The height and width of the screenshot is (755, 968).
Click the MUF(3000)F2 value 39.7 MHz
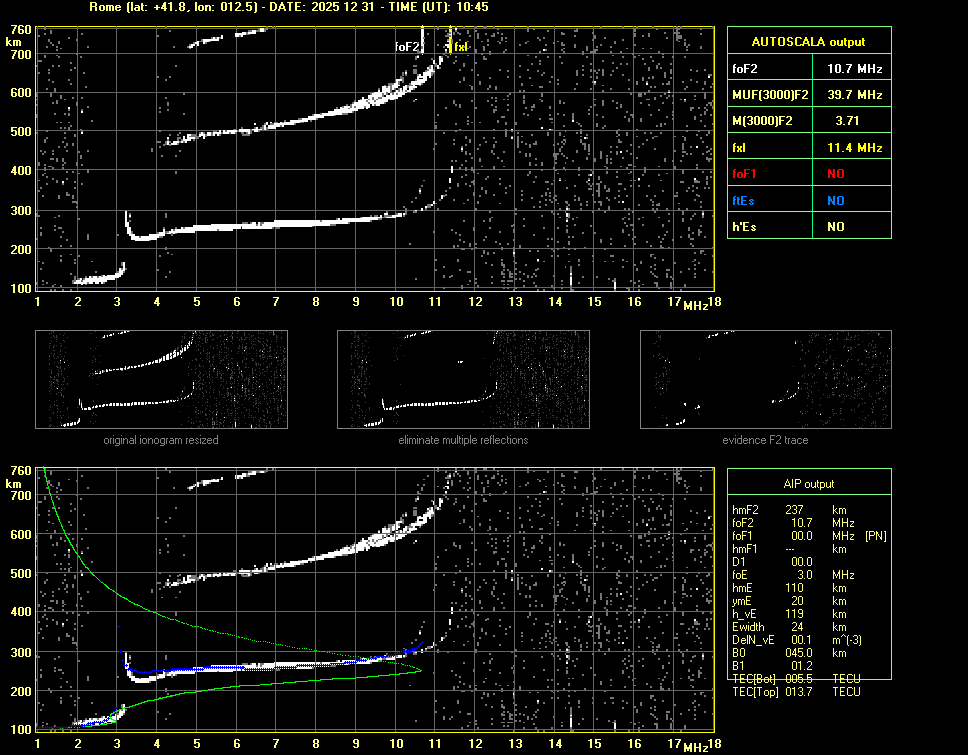click(x=854, y=94)
